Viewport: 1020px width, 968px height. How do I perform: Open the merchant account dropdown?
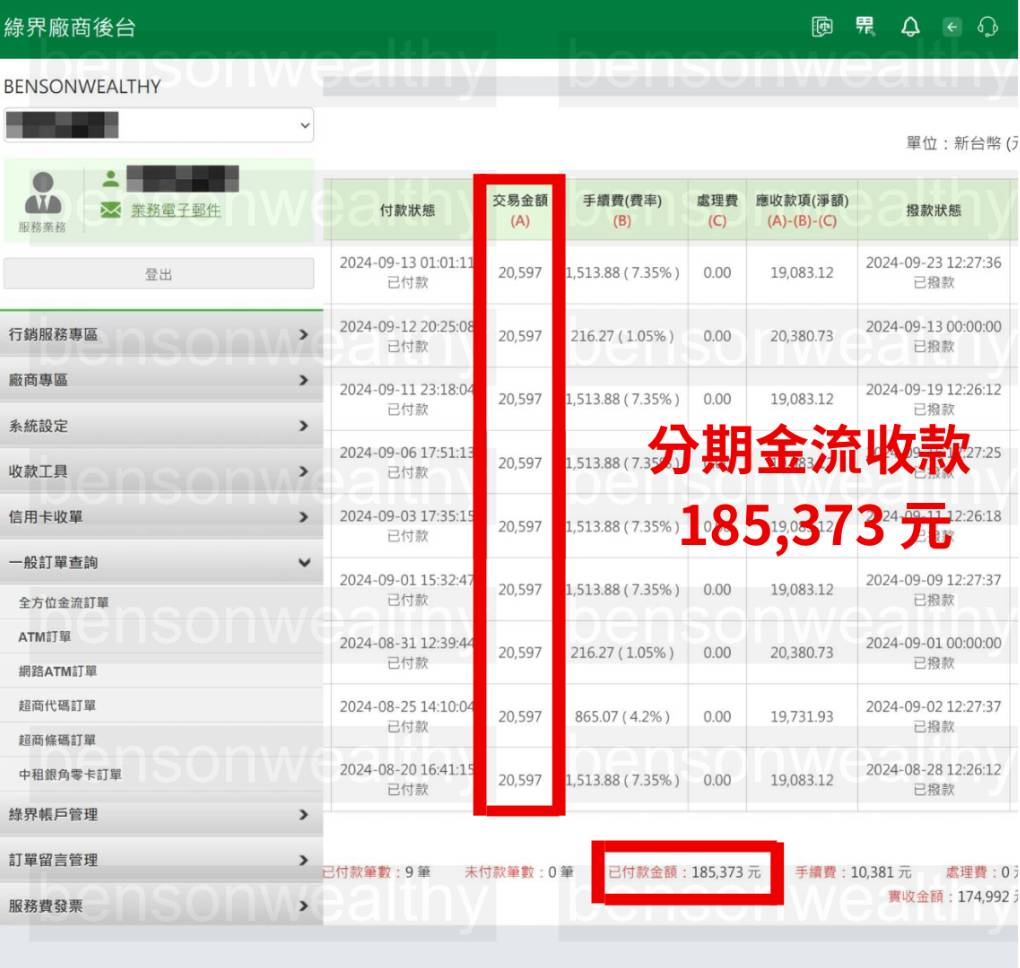[x=158, y=125]
